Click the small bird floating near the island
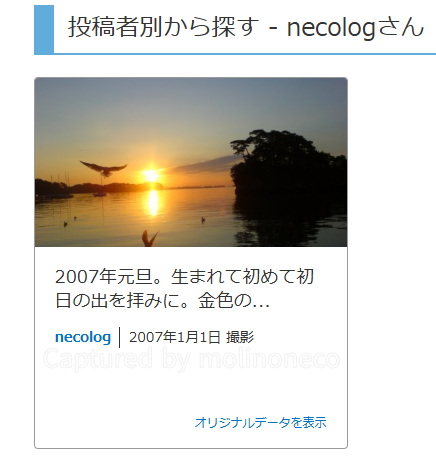Image resolution: width=436 pixels, height=466 pixels. pyautogui.click(x=203, y=219)
